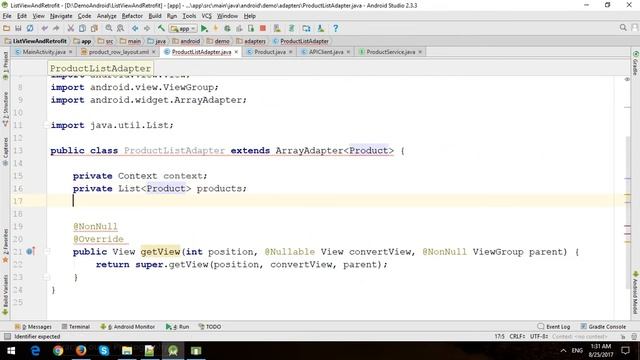Close the ProductListAdapter.java tab

(x=236, y=52)
